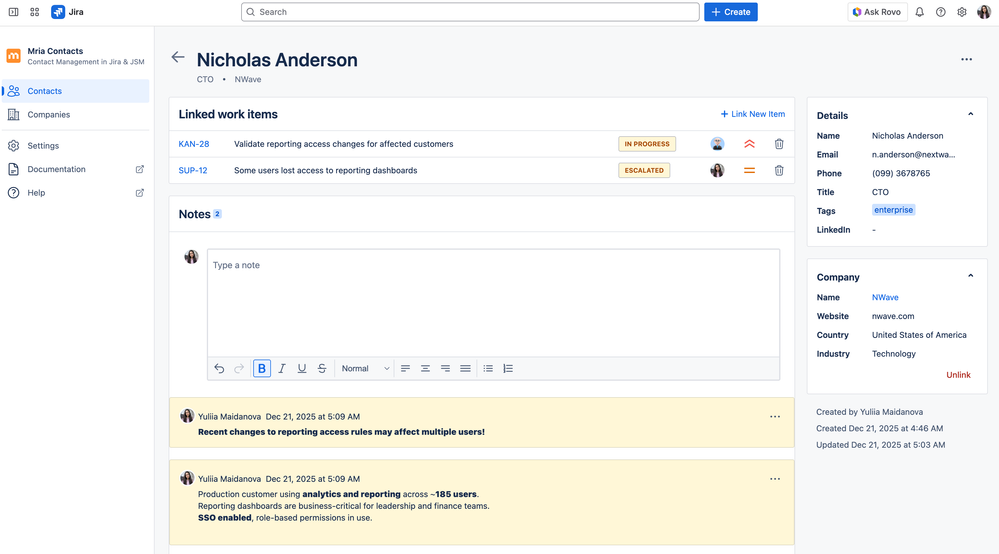Click the Jira logo

click(x=68, y=12)
